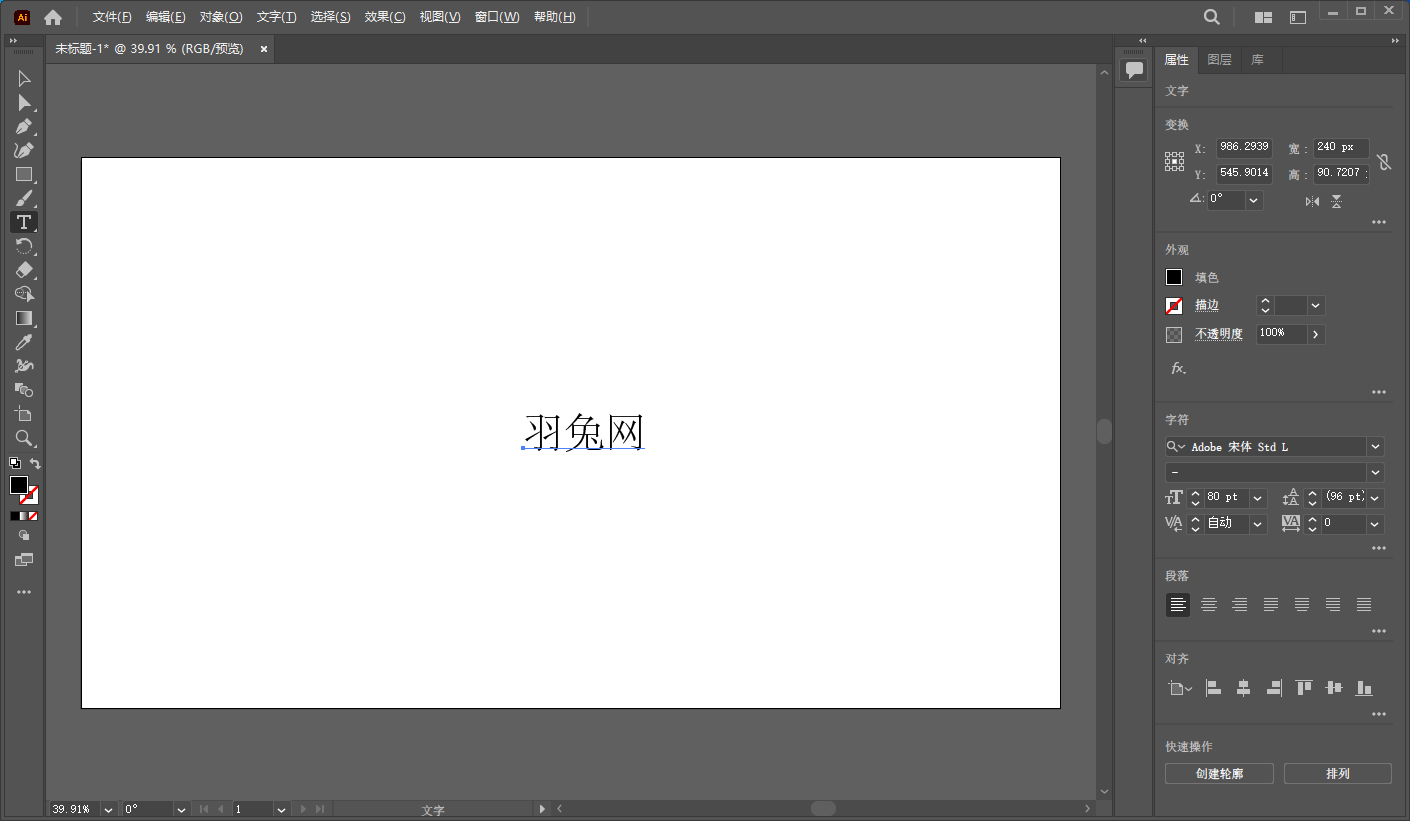The height and width of the screenshot is (821, 1410).
Task: Select the Selection tool in the toolbar
Action: coord(24,78)
